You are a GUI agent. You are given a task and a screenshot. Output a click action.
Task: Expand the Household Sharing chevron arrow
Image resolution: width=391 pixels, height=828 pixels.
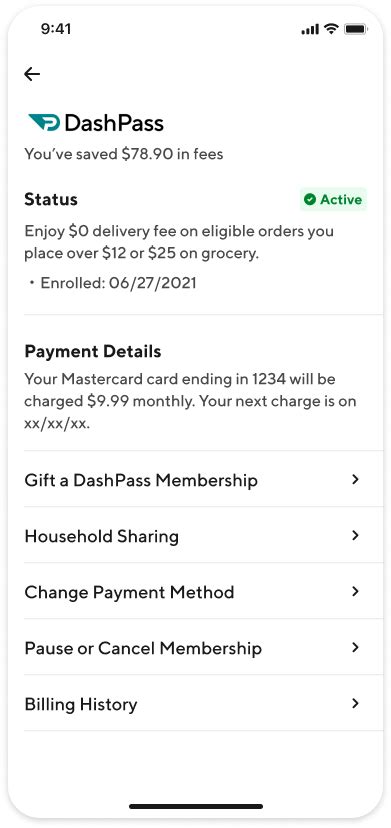coord(356,535)
